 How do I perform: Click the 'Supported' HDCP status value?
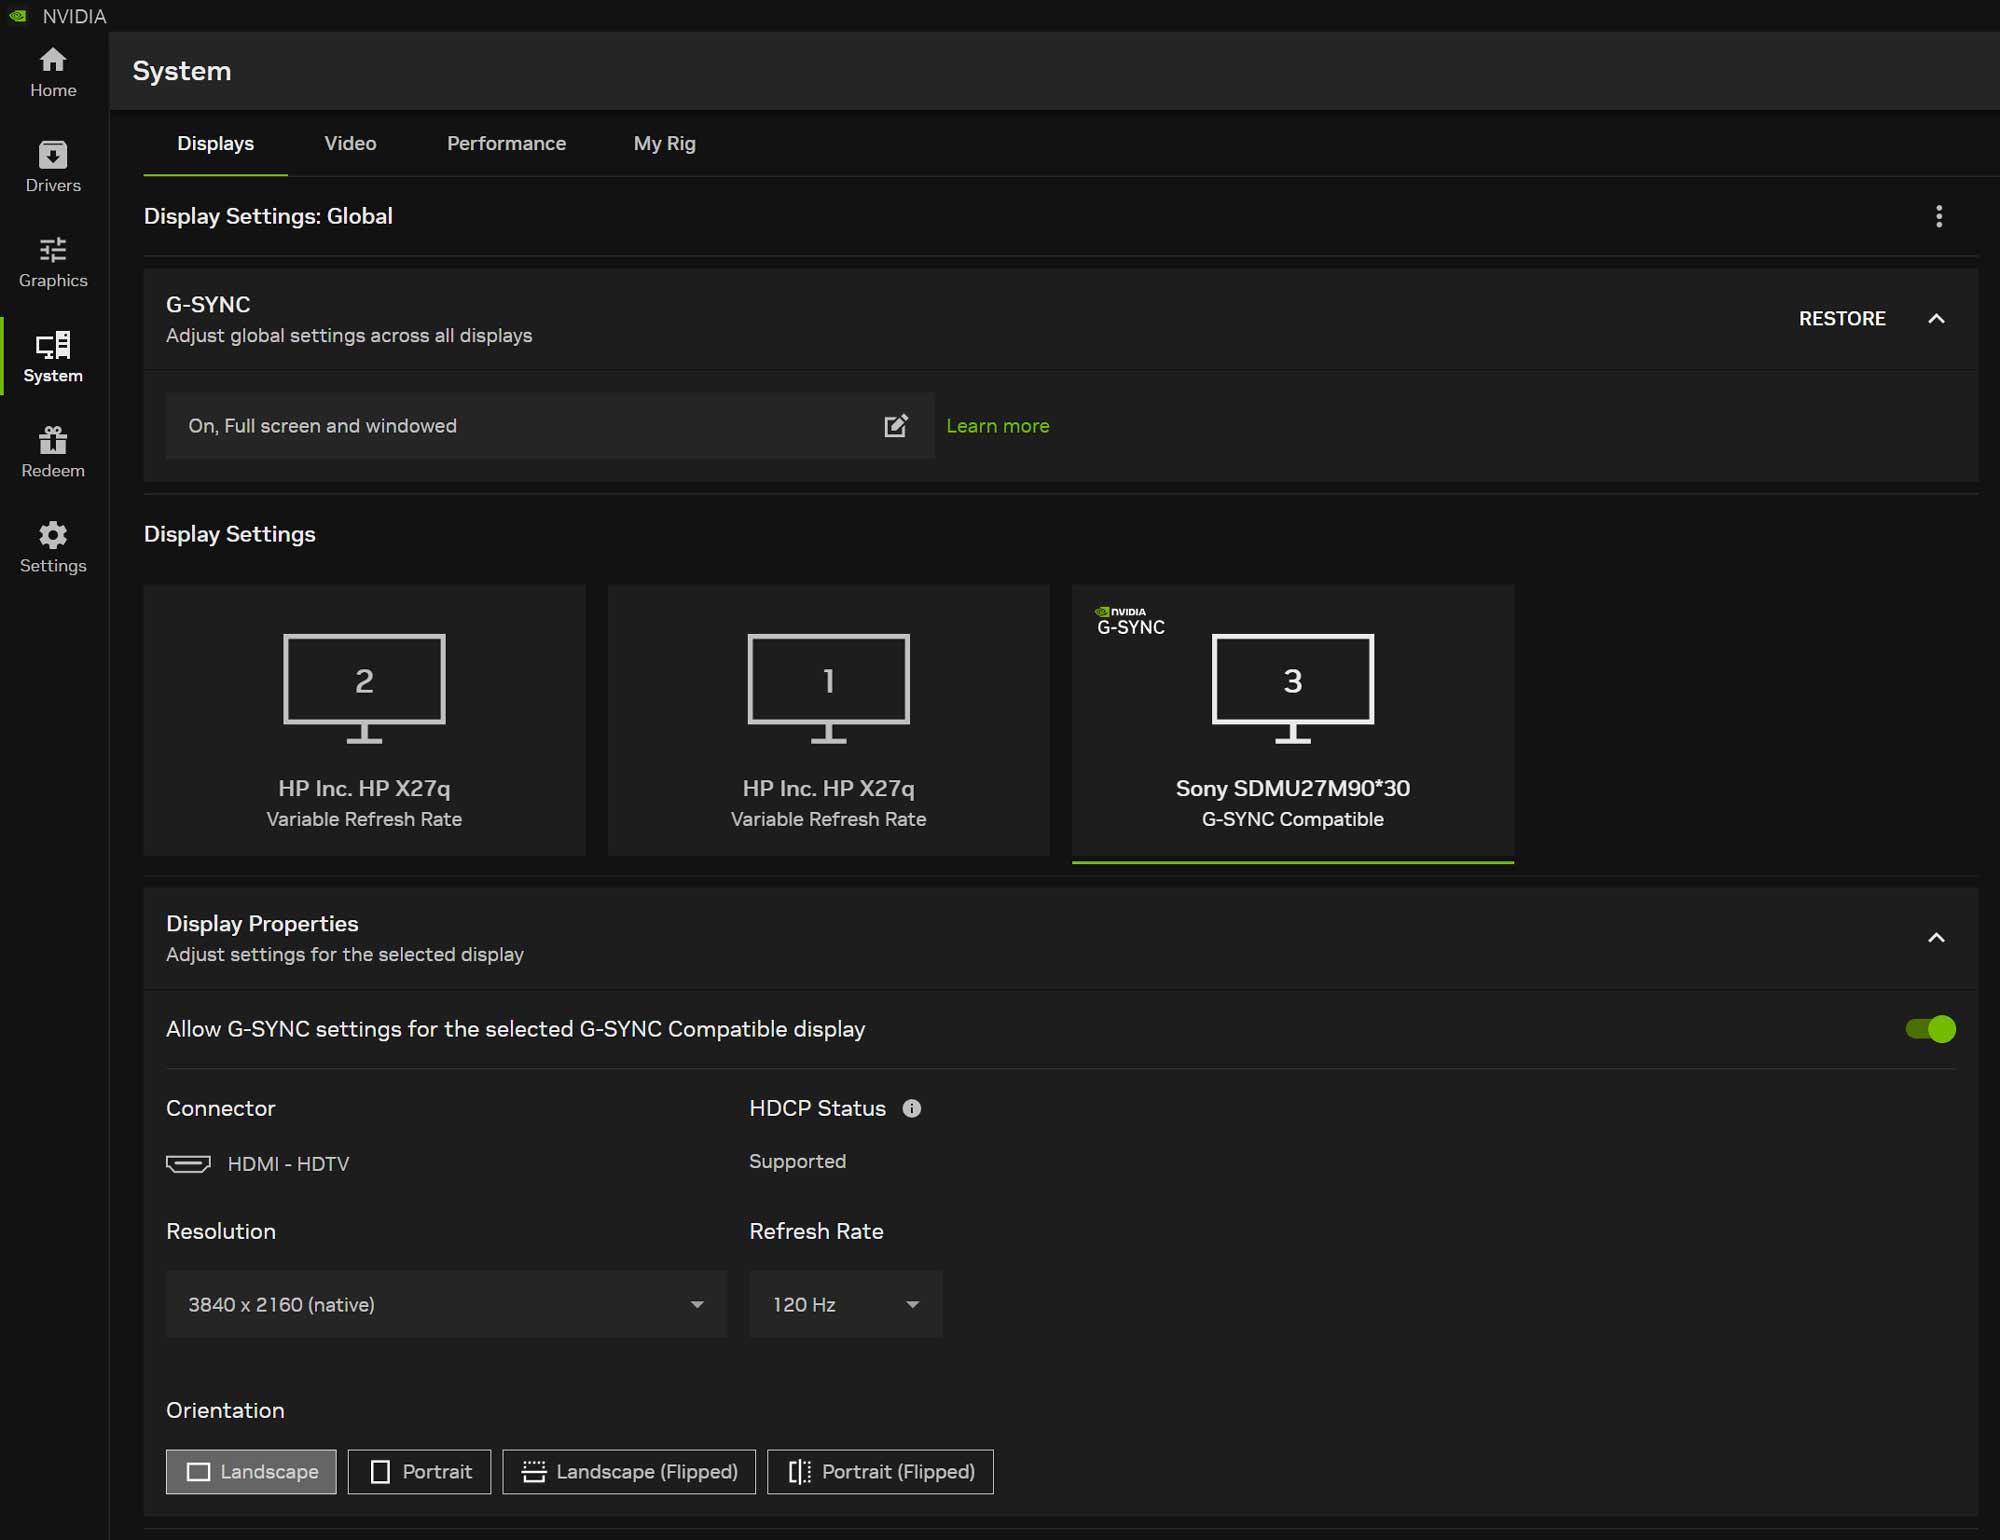point(797,1161)
